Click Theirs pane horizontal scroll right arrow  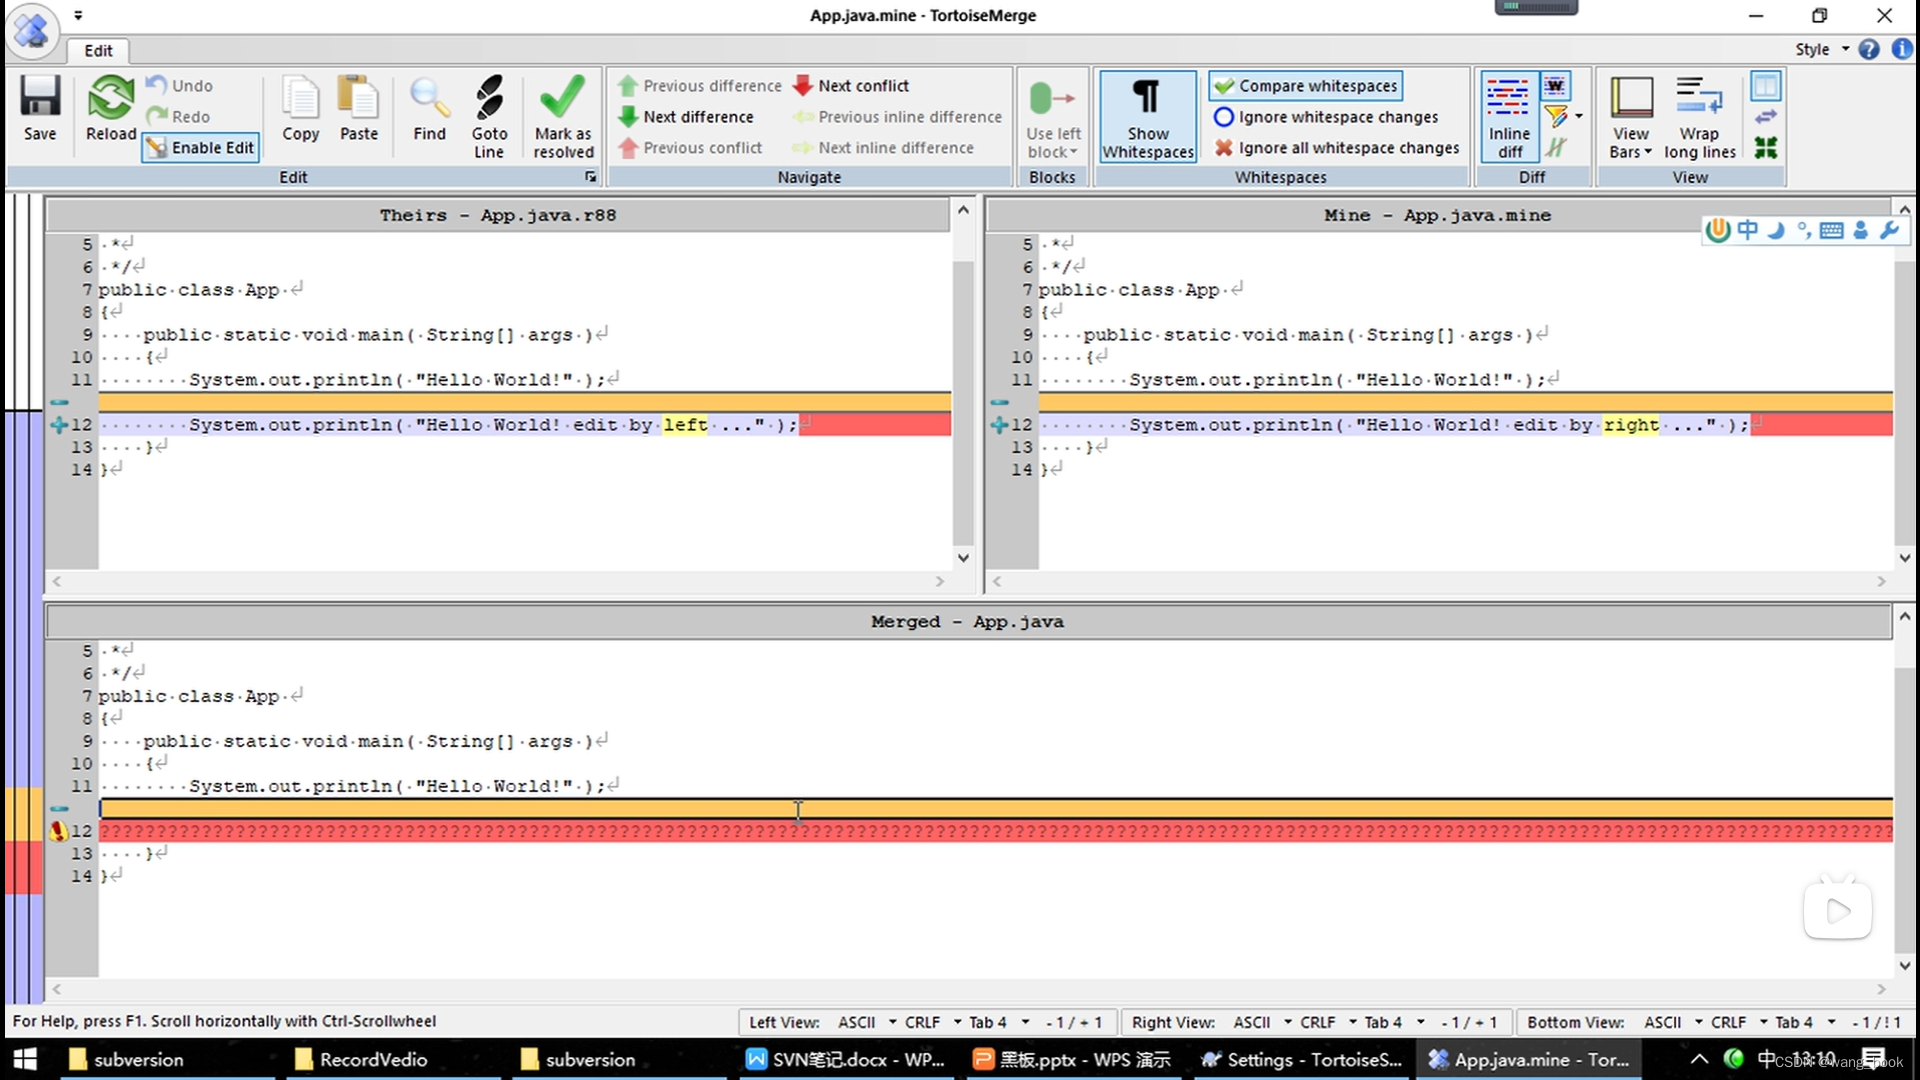tap(939, 581)
